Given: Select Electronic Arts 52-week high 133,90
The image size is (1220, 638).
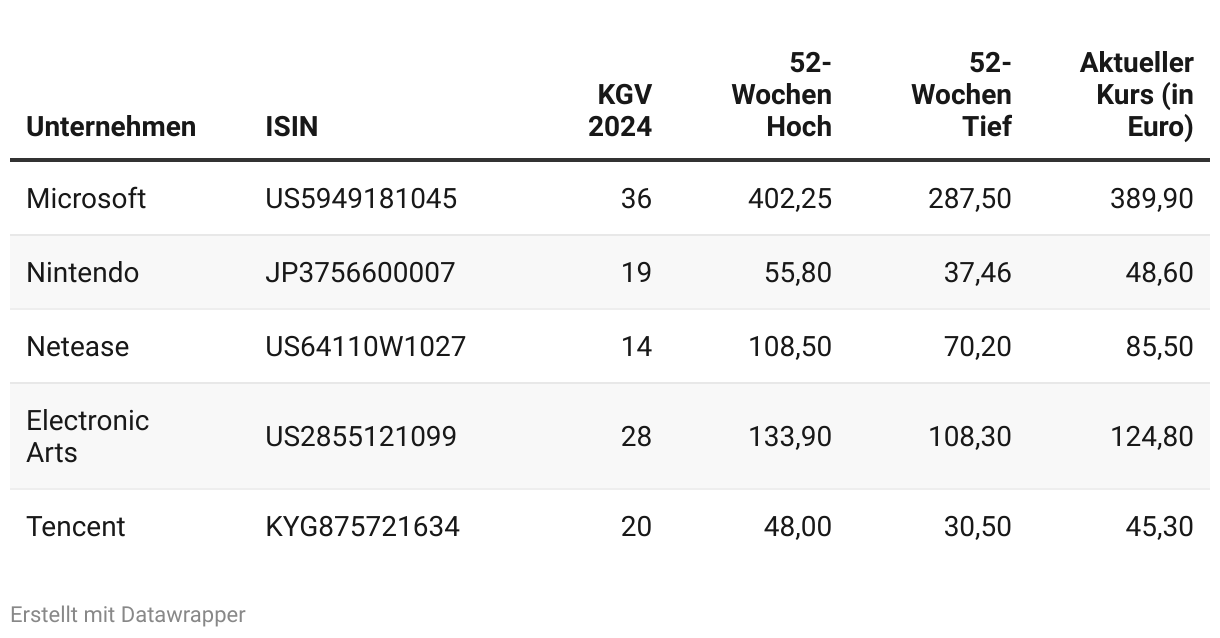Looking at the screenshot, I should tap(790, 436).
